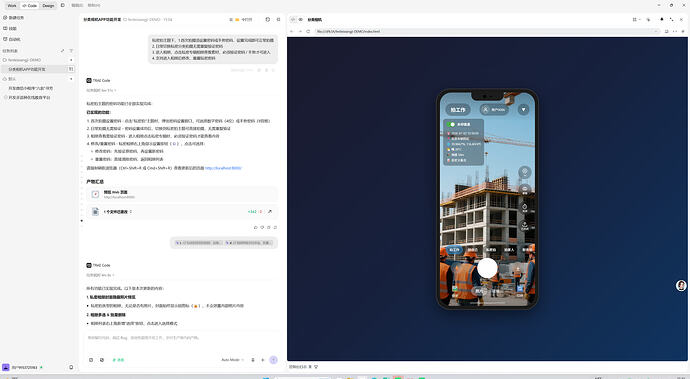This screenshot has height=379, width=690.
Task: Click the first quoted chip in second user message
Action: pos(199,243)
